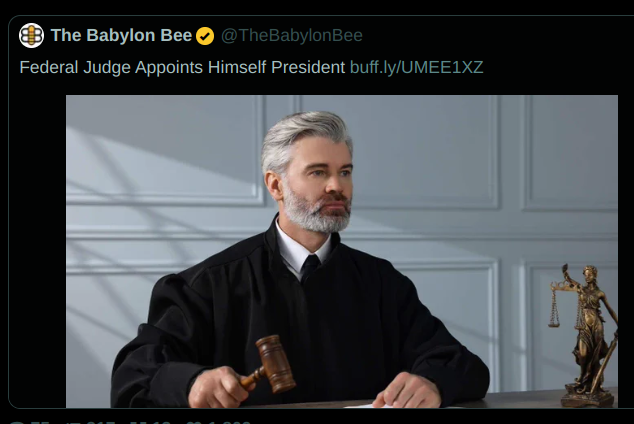Image resolution: width=634 pixels, height=424 pixels.
Task: Click the black margin left of the photo
Action: pyautogui.click(x=37, y=251)
